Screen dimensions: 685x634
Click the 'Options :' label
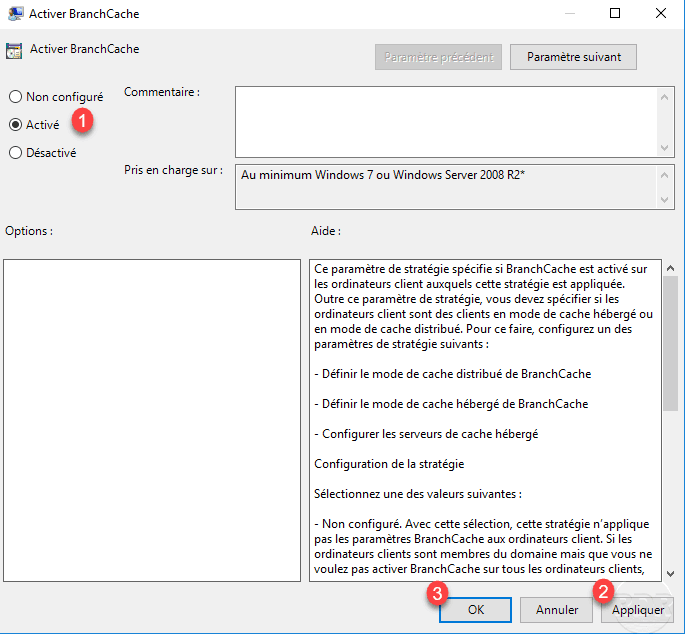[29, 231]
